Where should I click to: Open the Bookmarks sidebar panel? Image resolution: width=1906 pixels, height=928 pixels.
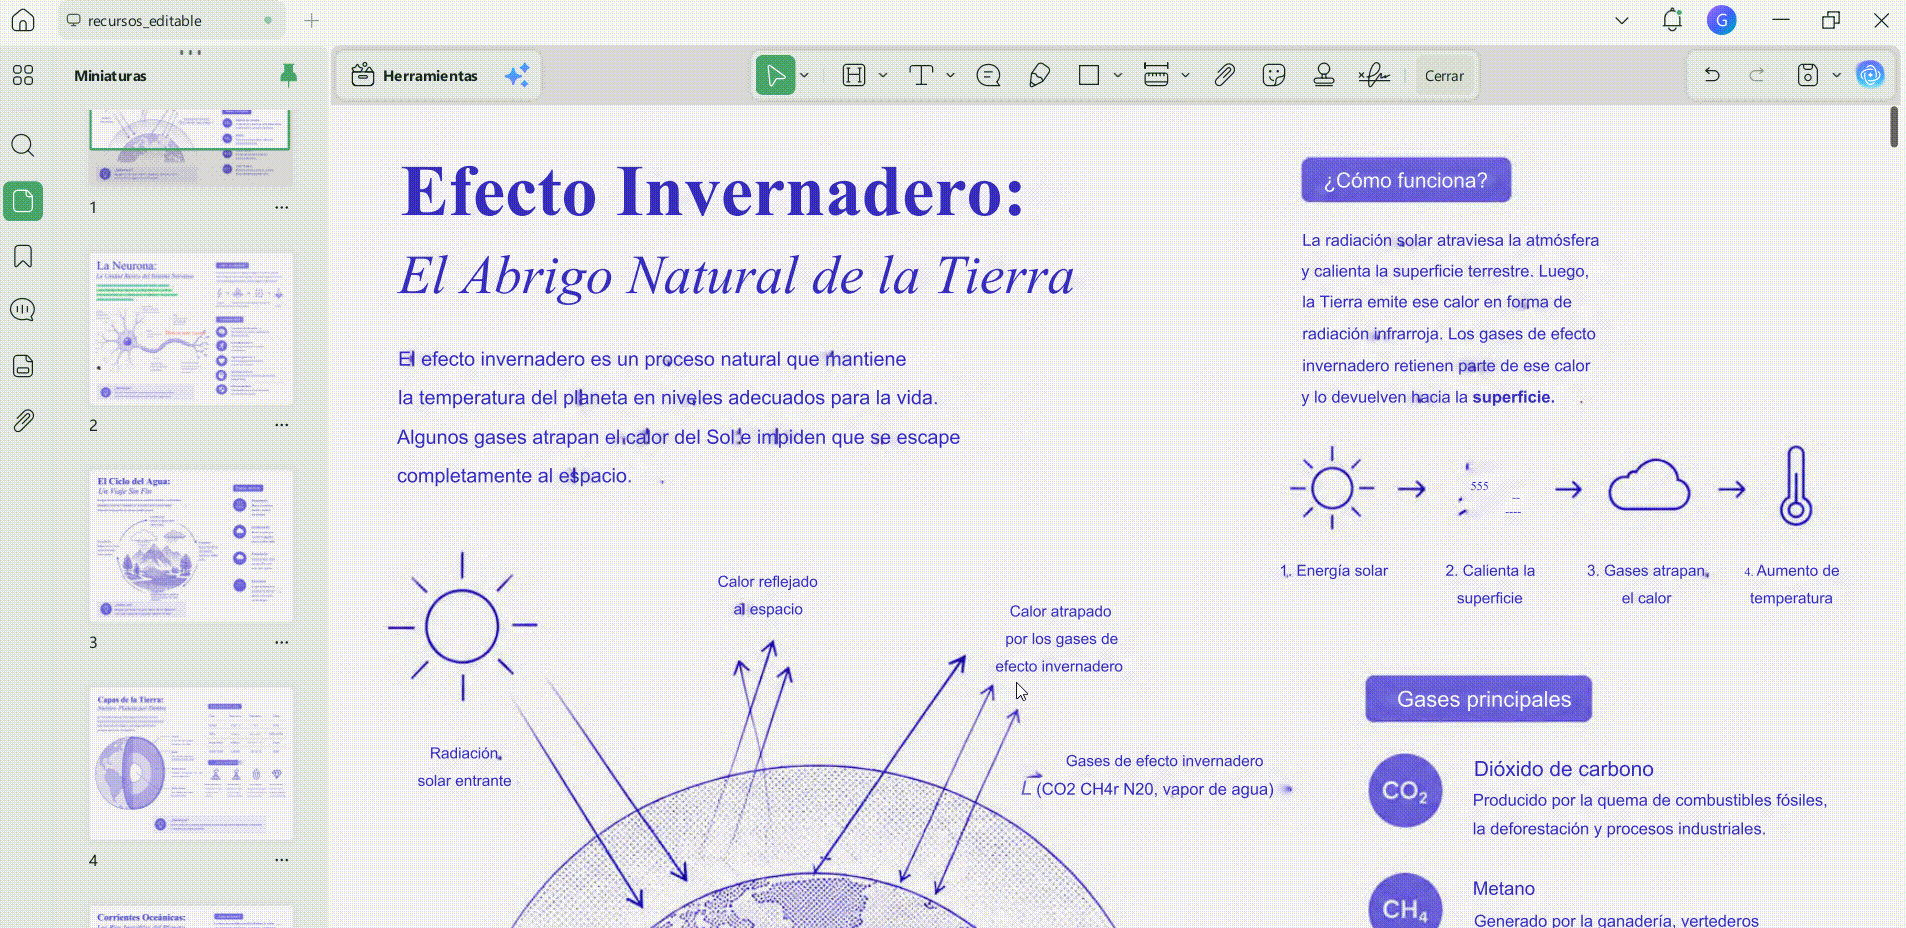[23, 256]
